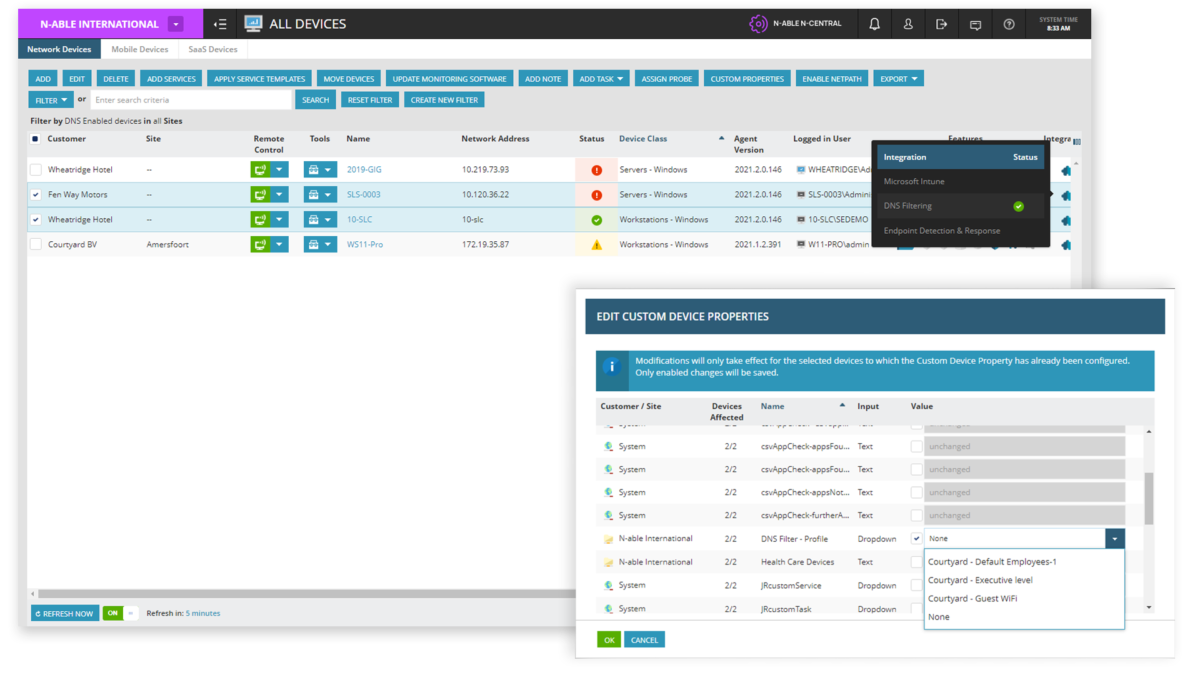Click integration puzzle icon in 2019-GIG row
Image resolution: width=1200 pixels, height=675 pixels.
1066,170
